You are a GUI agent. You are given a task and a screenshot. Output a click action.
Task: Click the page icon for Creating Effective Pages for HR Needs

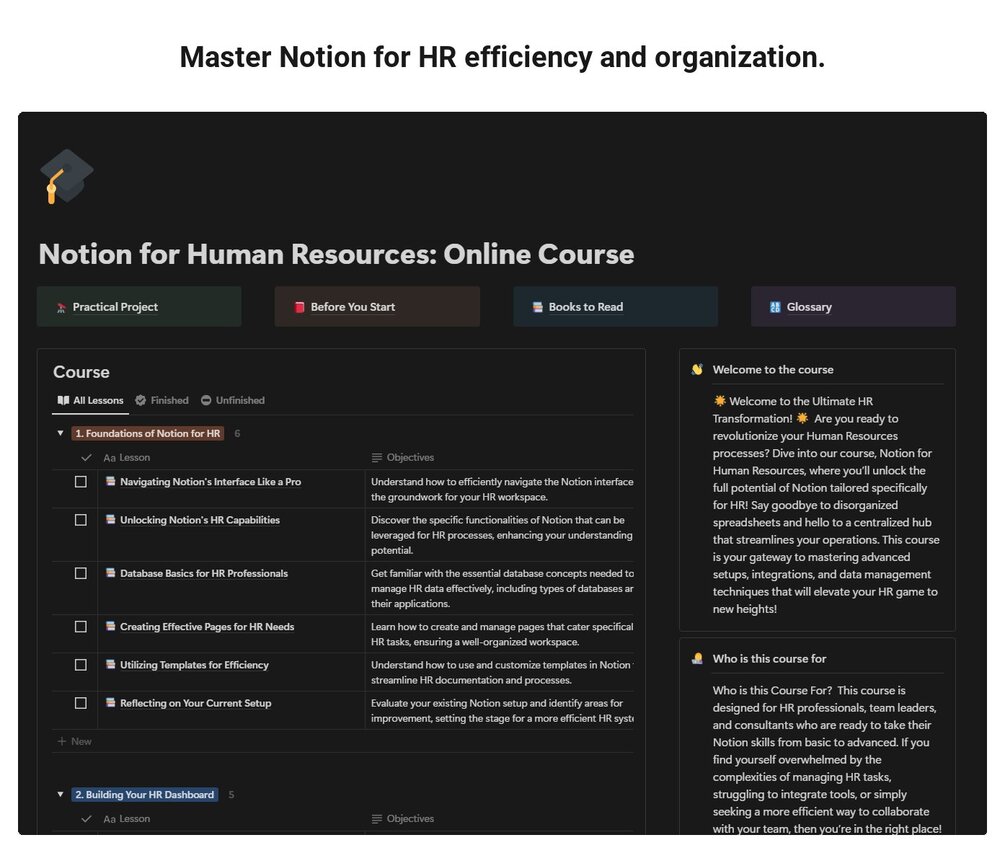coord(111,626)
